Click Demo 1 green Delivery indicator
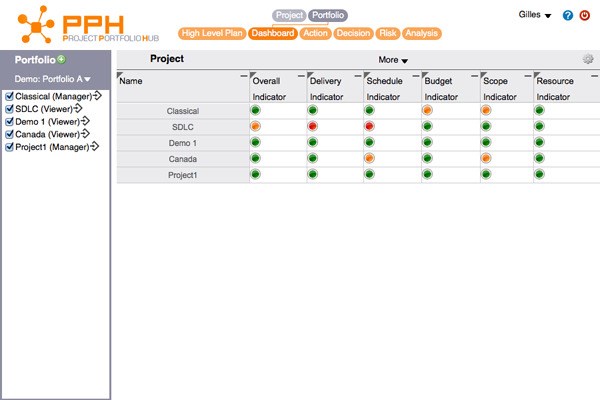 pos(313,142)
